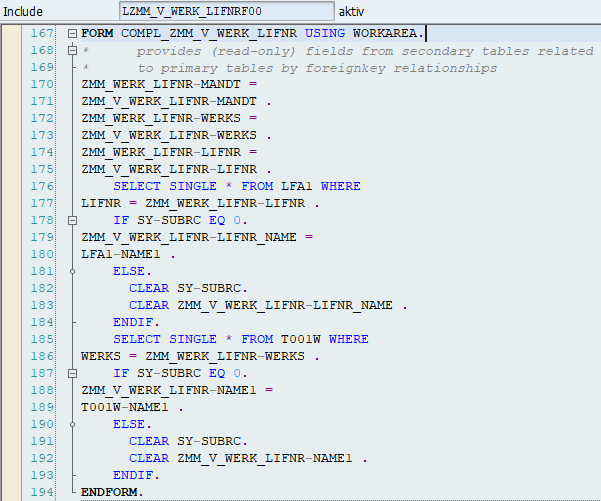Click line number 167 in gutter
This screenshot has height=501, width=601.
click(42, 33)
